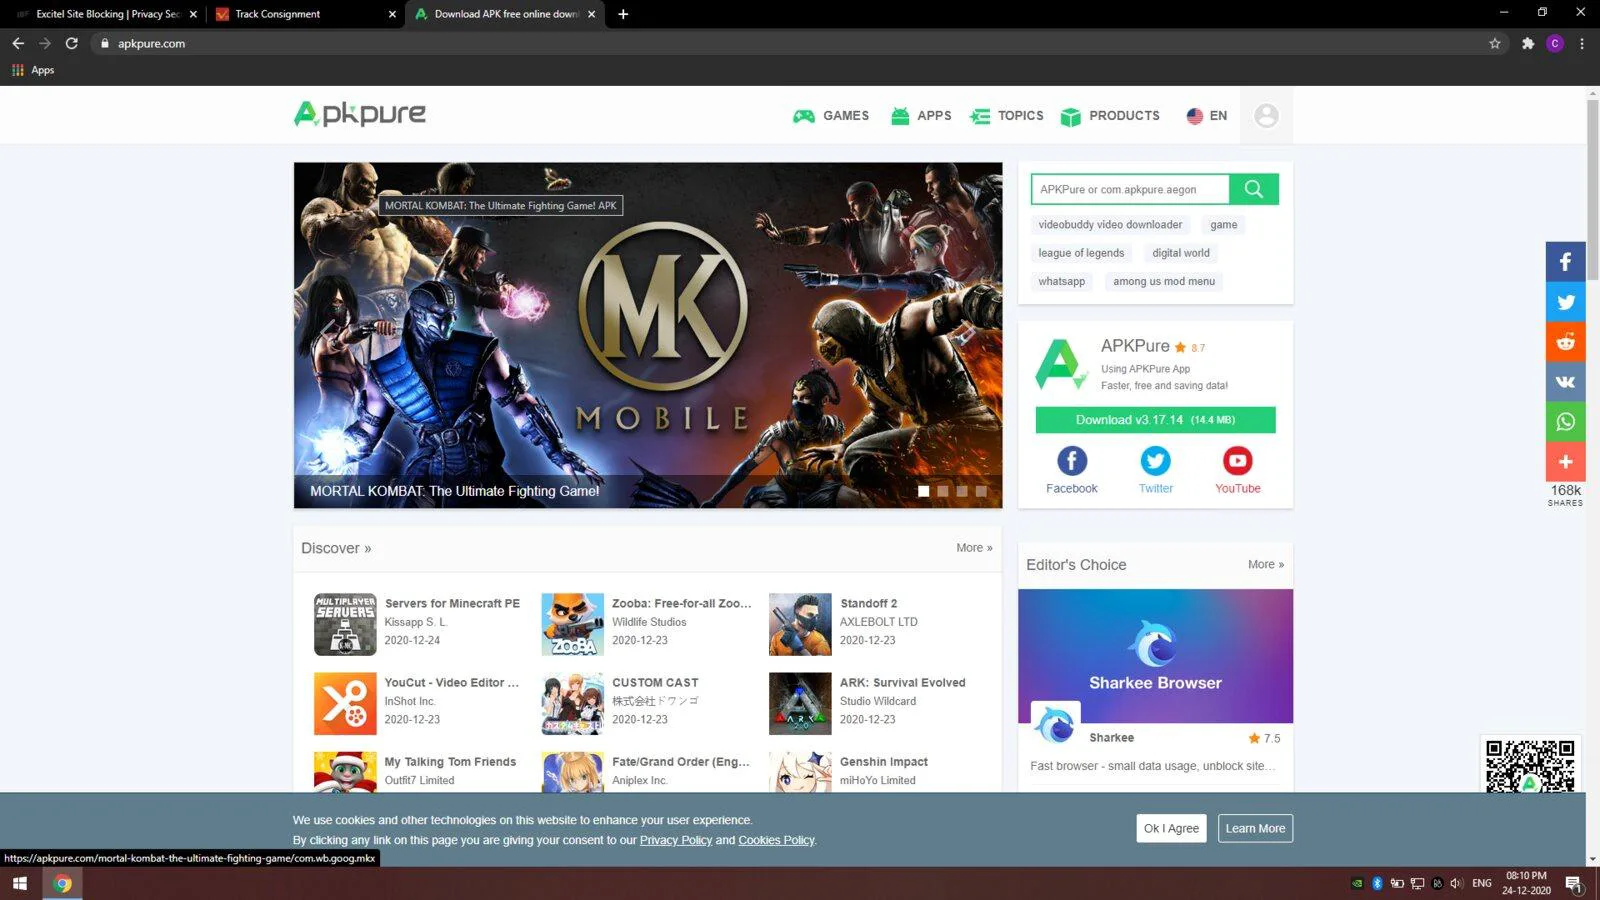The height and width of the screenshot is (900, 1600).
Task: Open the Games section
Action: (831, 116)
